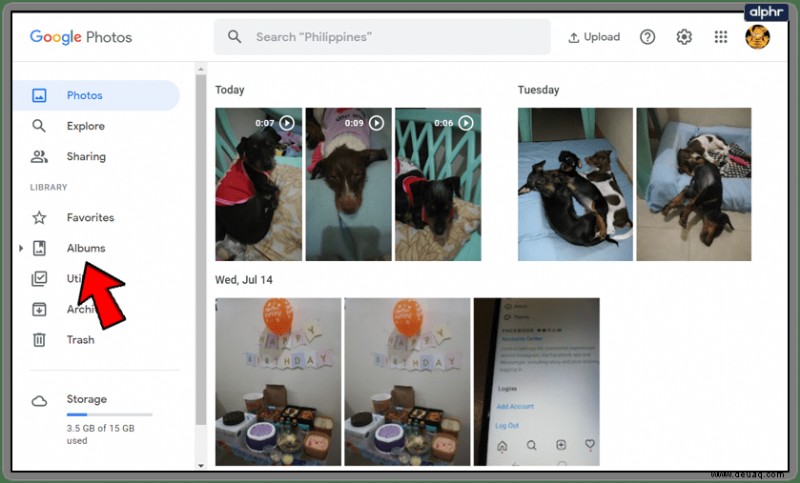Click the Explore magnifier icon
Screen dimensions: 800x483
(39, 126)
